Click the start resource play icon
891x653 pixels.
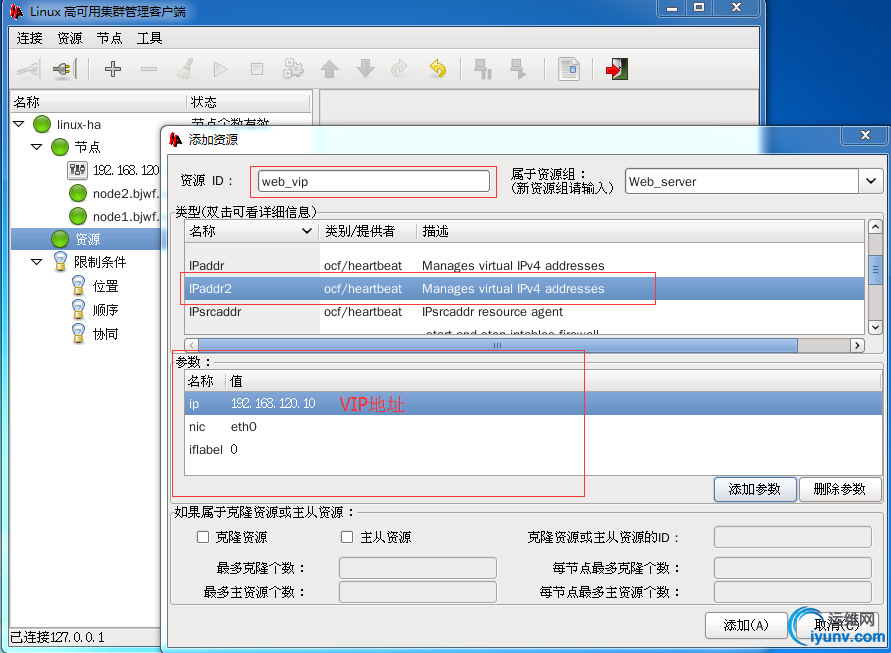click(x=220, y=69)
